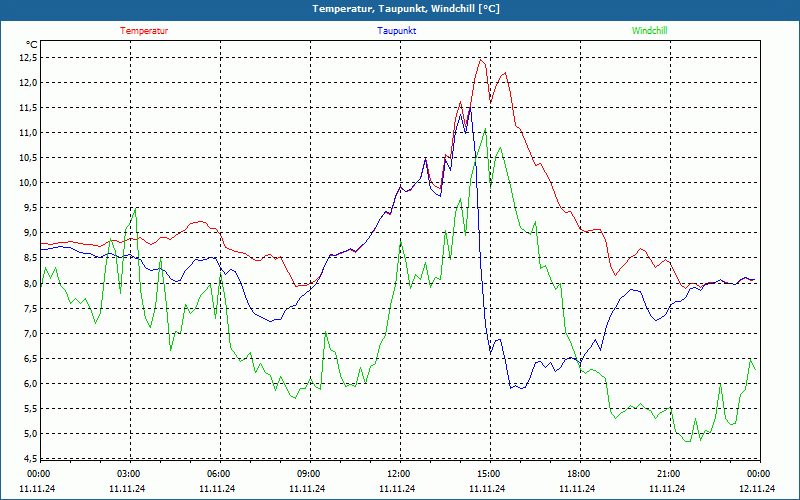Screen dimensions: 800x500
Task: Click the 12:00 time label on X axis
Action: click(398, 474)
